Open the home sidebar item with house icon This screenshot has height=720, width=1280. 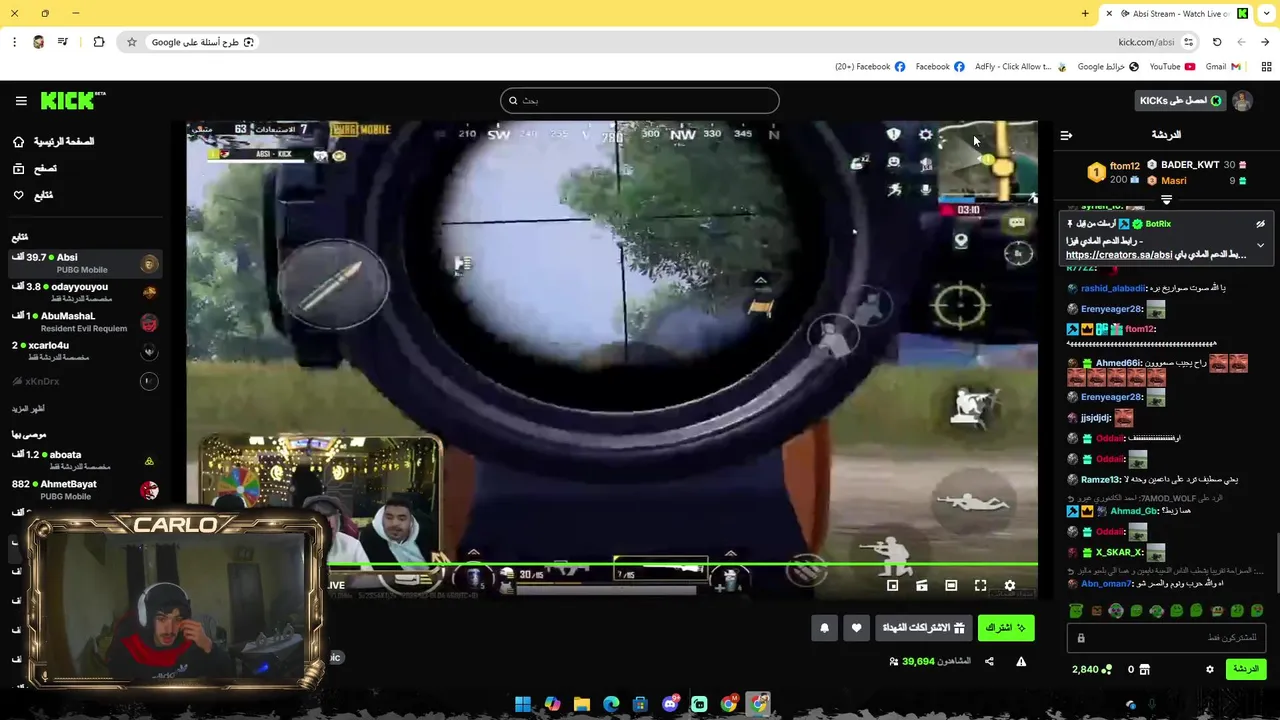click(x=54, y=142)
